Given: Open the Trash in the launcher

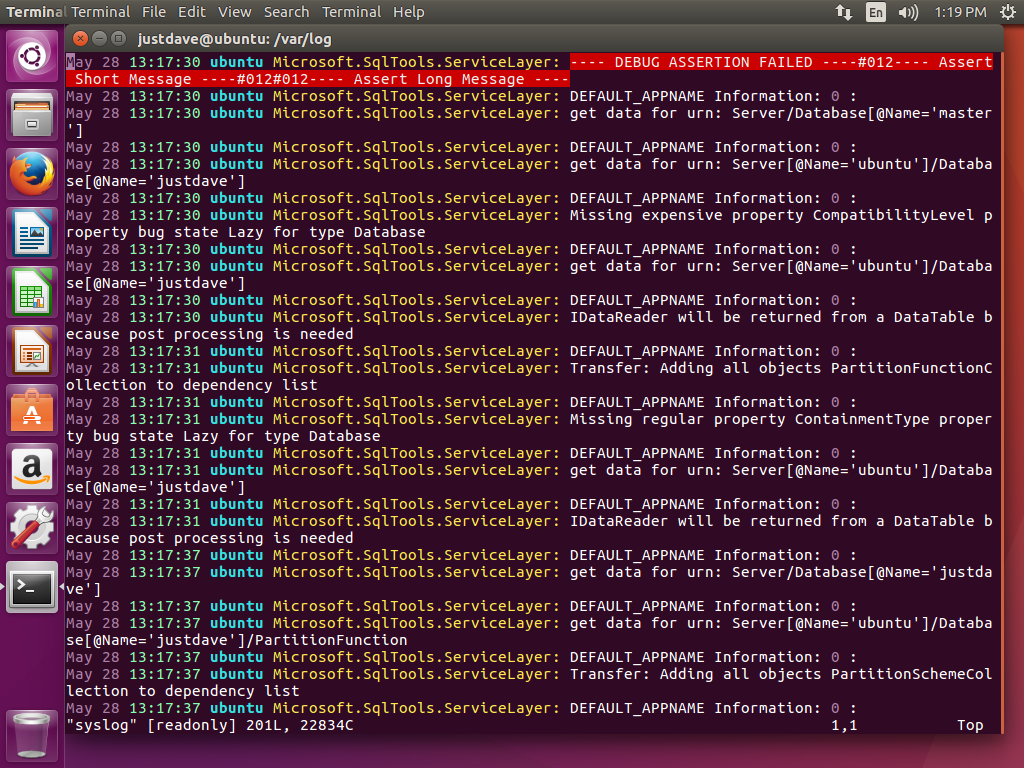Looking at the screenshot, I should click(x=33, y=734).
